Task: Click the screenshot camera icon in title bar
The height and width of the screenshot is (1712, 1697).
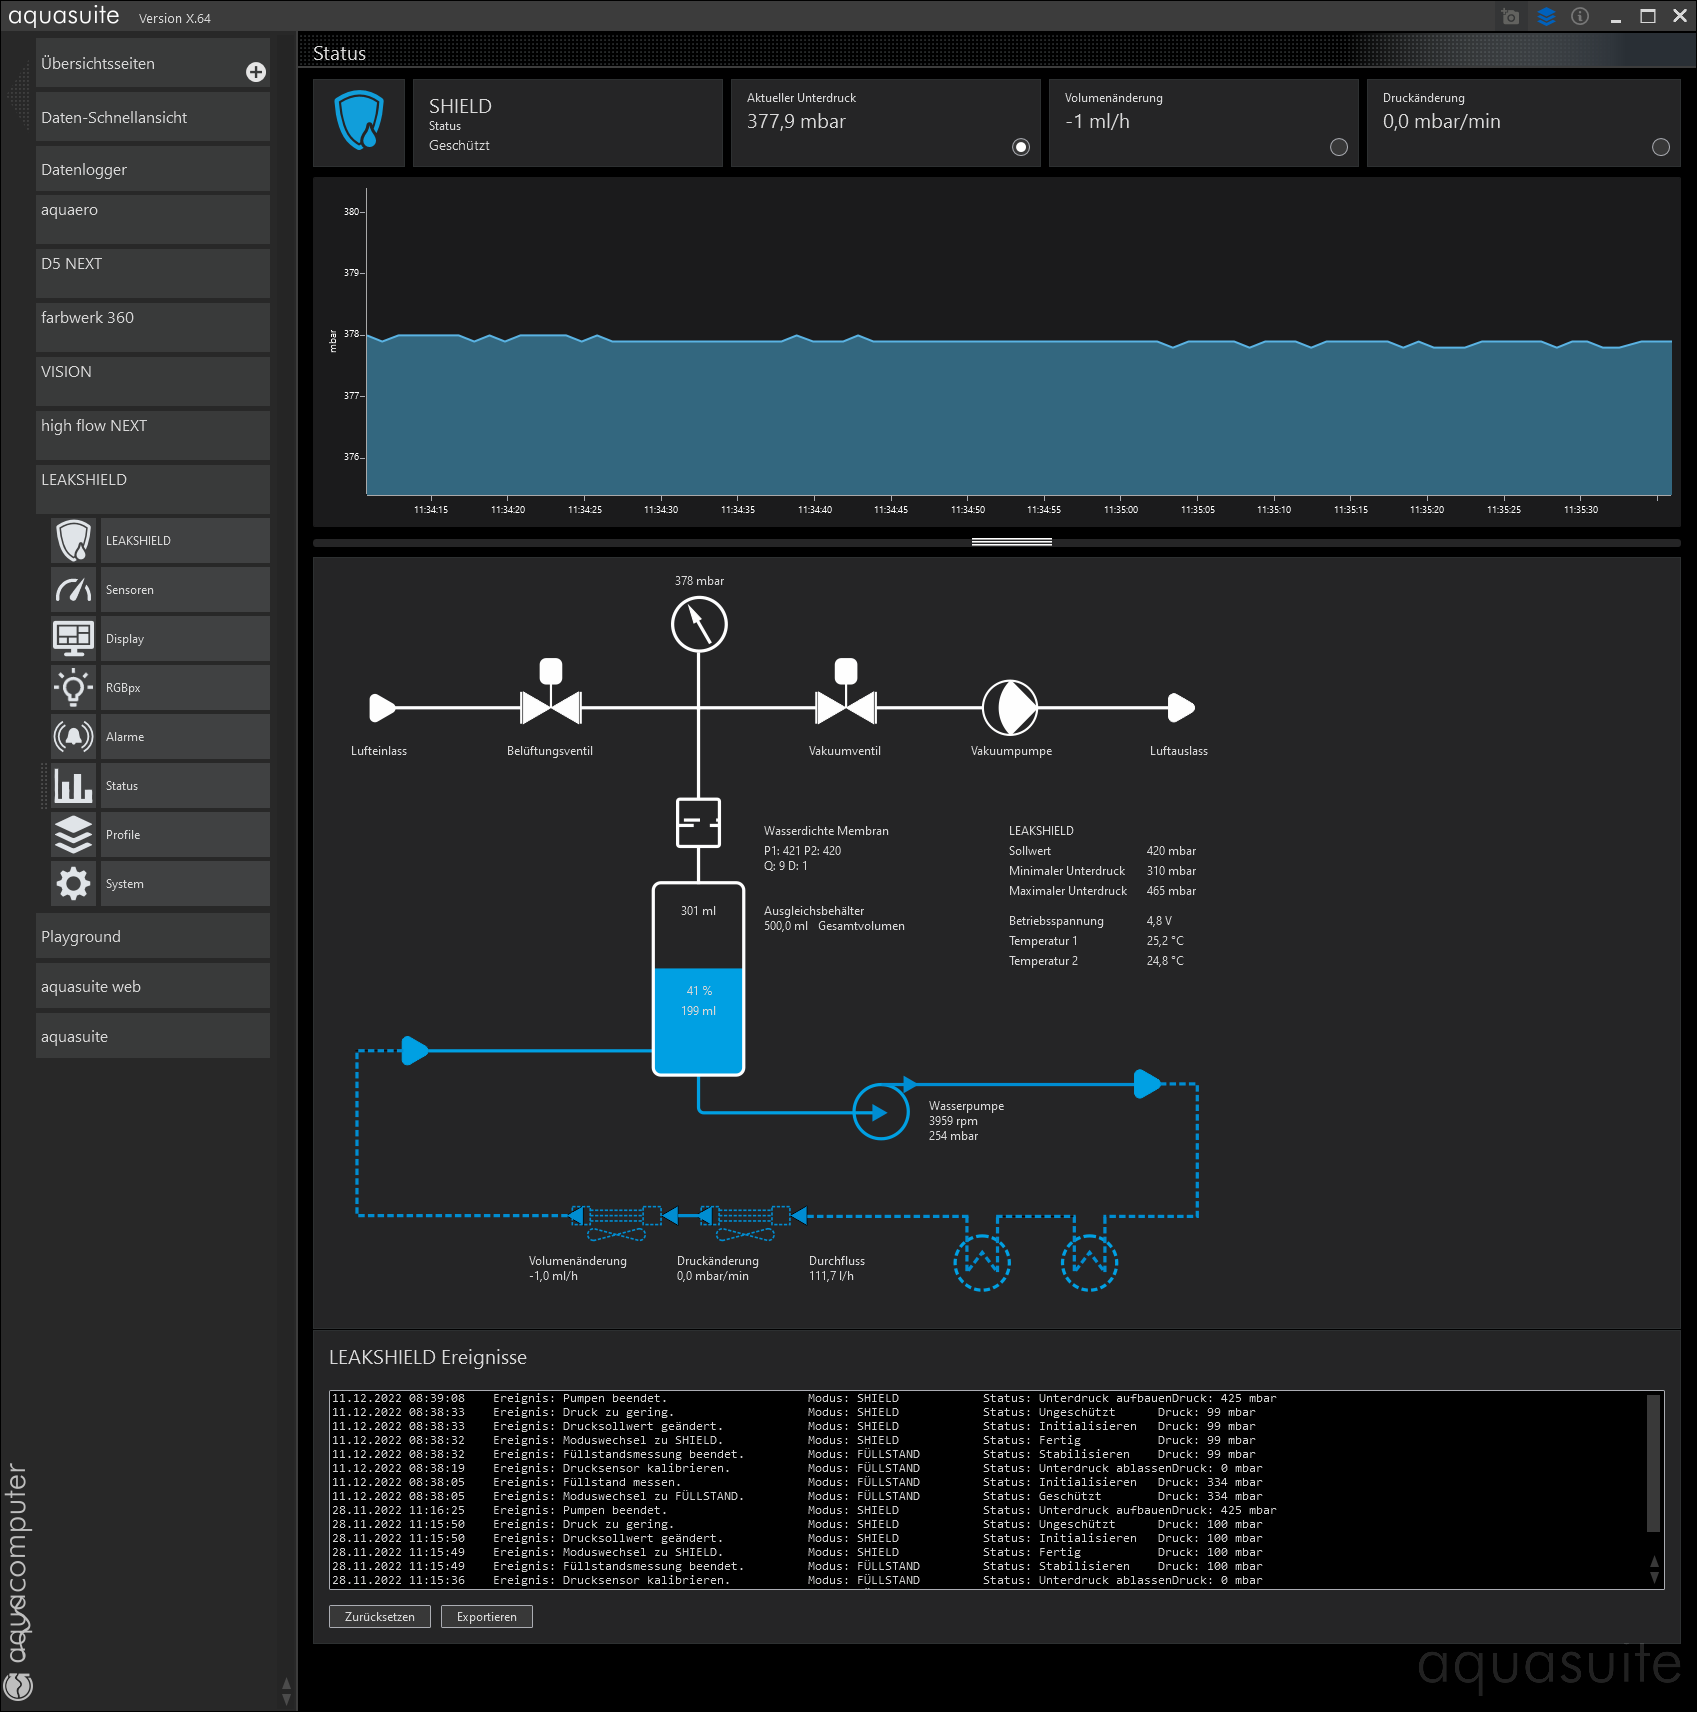Action: pos(1510,17)
